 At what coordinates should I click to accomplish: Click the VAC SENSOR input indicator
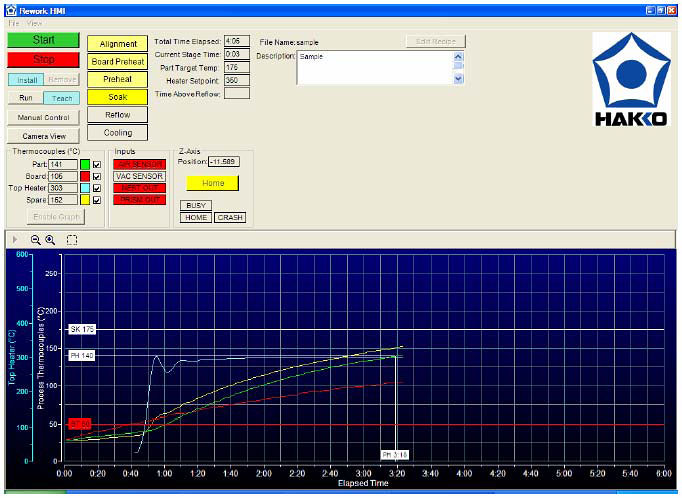[140, 176]
